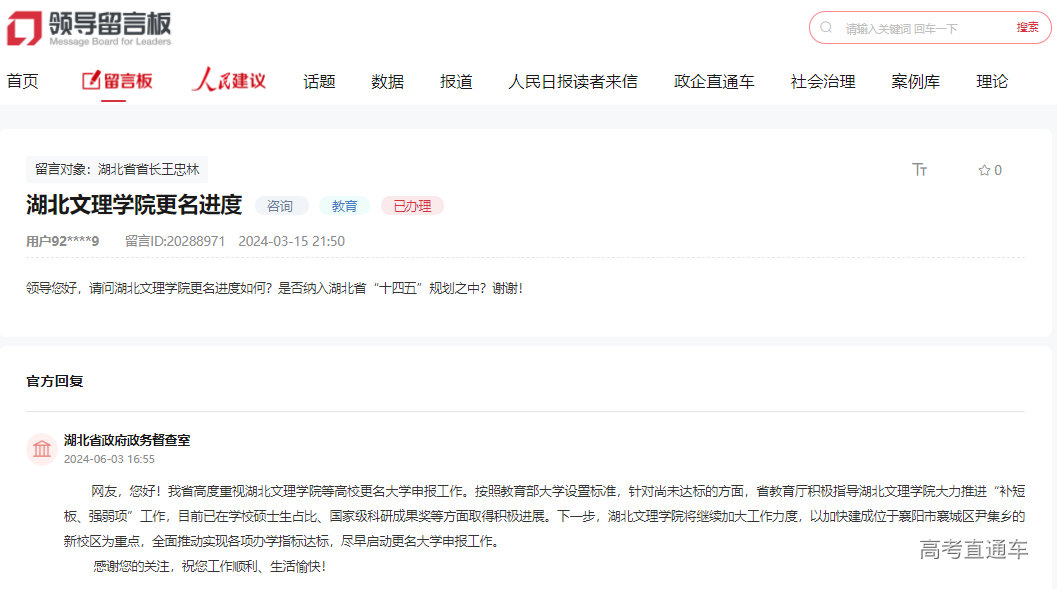Open the 案例库 menu item
Screen dimensions: 1057x589
click(915, 80)
